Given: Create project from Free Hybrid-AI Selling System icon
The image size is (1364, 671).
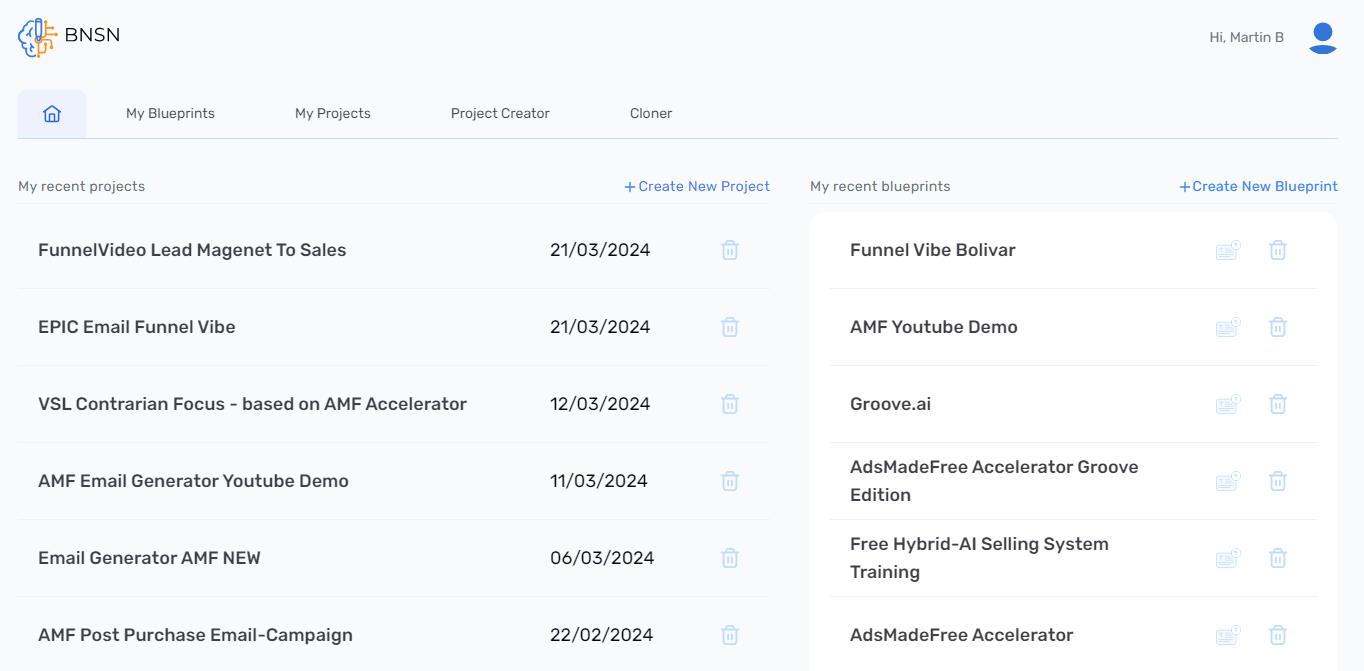Looking at the screenshot, I should pyautogui.click(x=1228, y=558).
